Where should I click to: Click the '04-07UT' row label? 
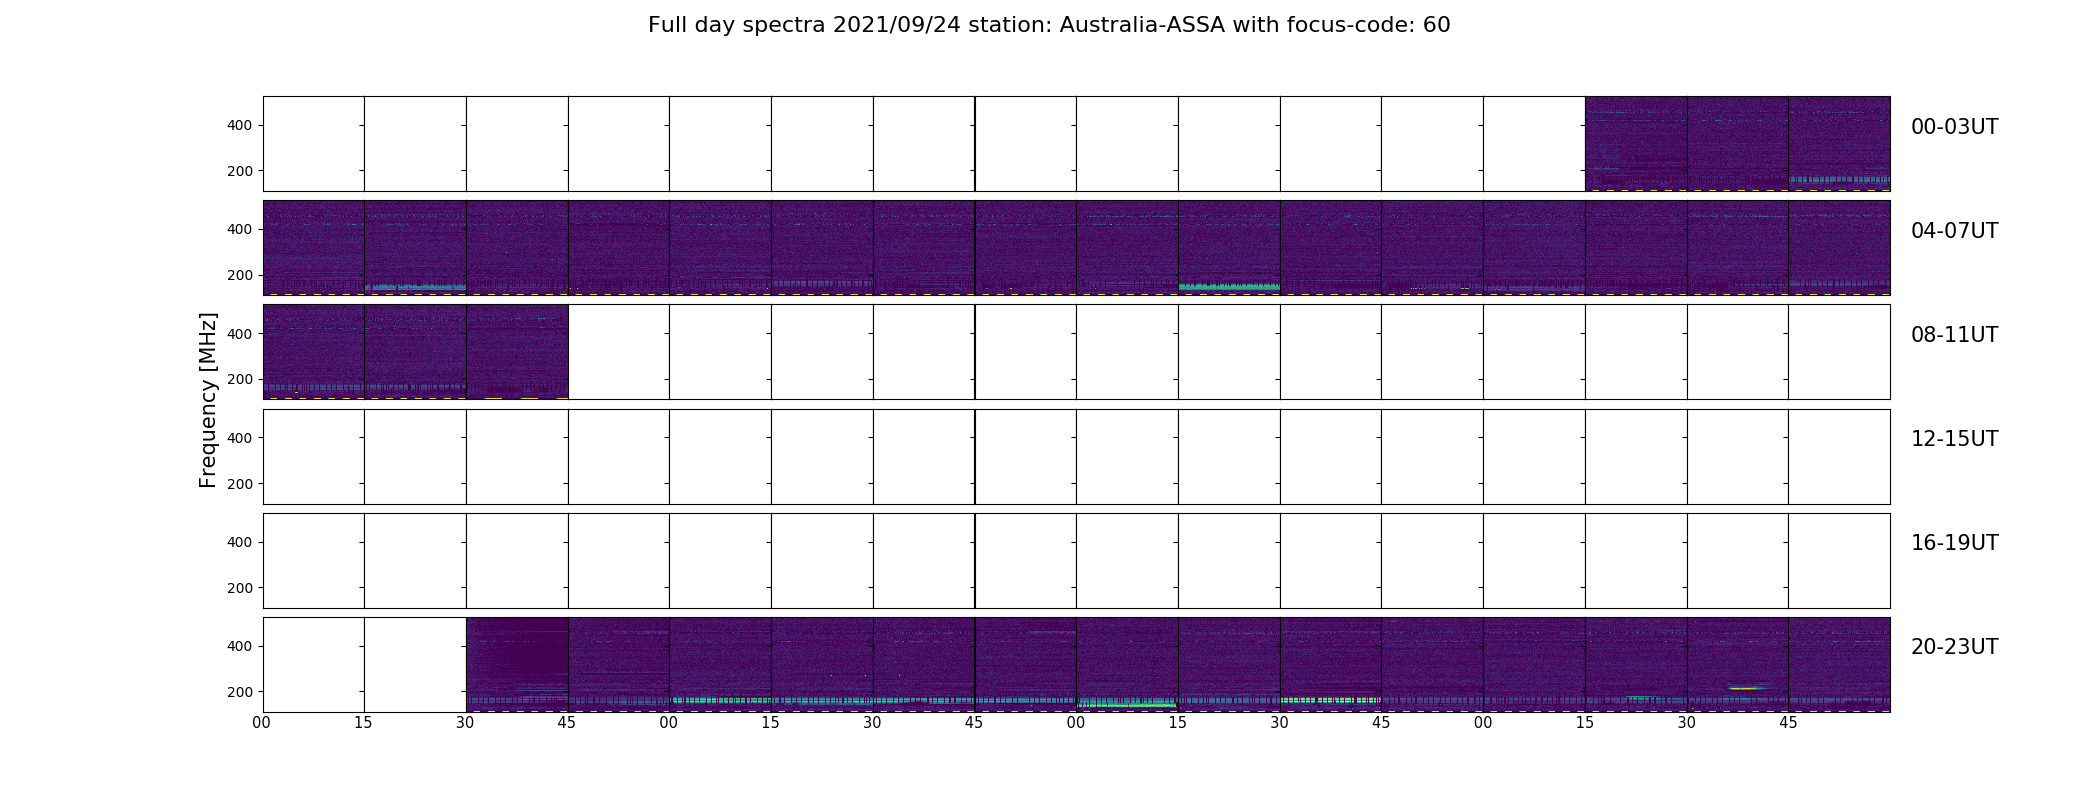[1954, 231]
